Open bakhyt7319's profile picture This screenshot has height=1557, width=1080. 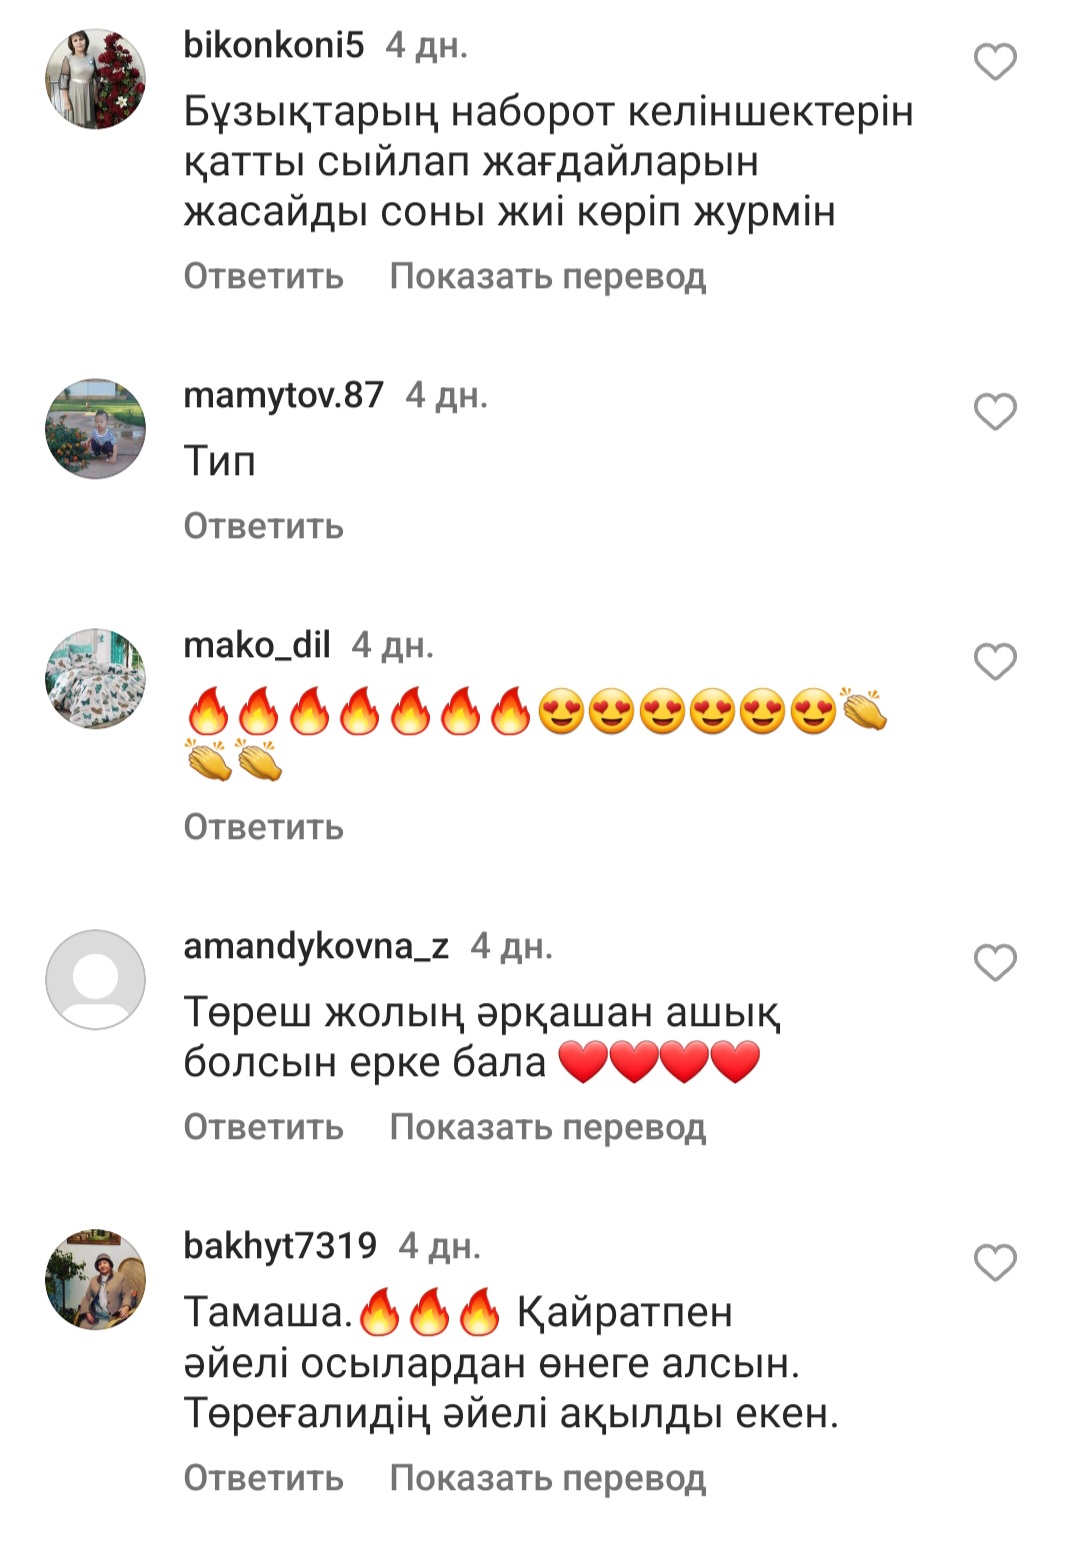point(96,1279)
